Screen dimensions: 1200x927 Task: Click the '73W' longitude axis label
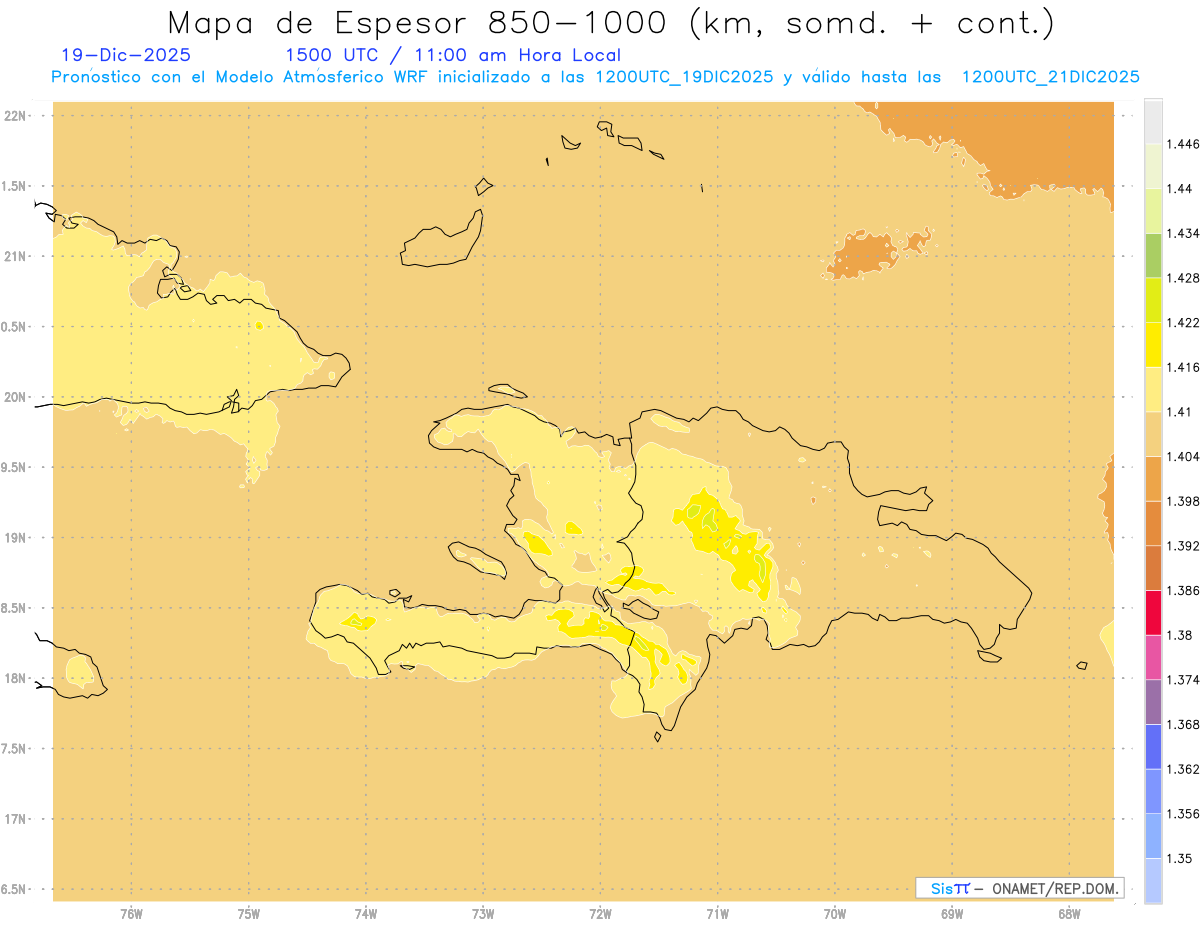click(483, 914)
